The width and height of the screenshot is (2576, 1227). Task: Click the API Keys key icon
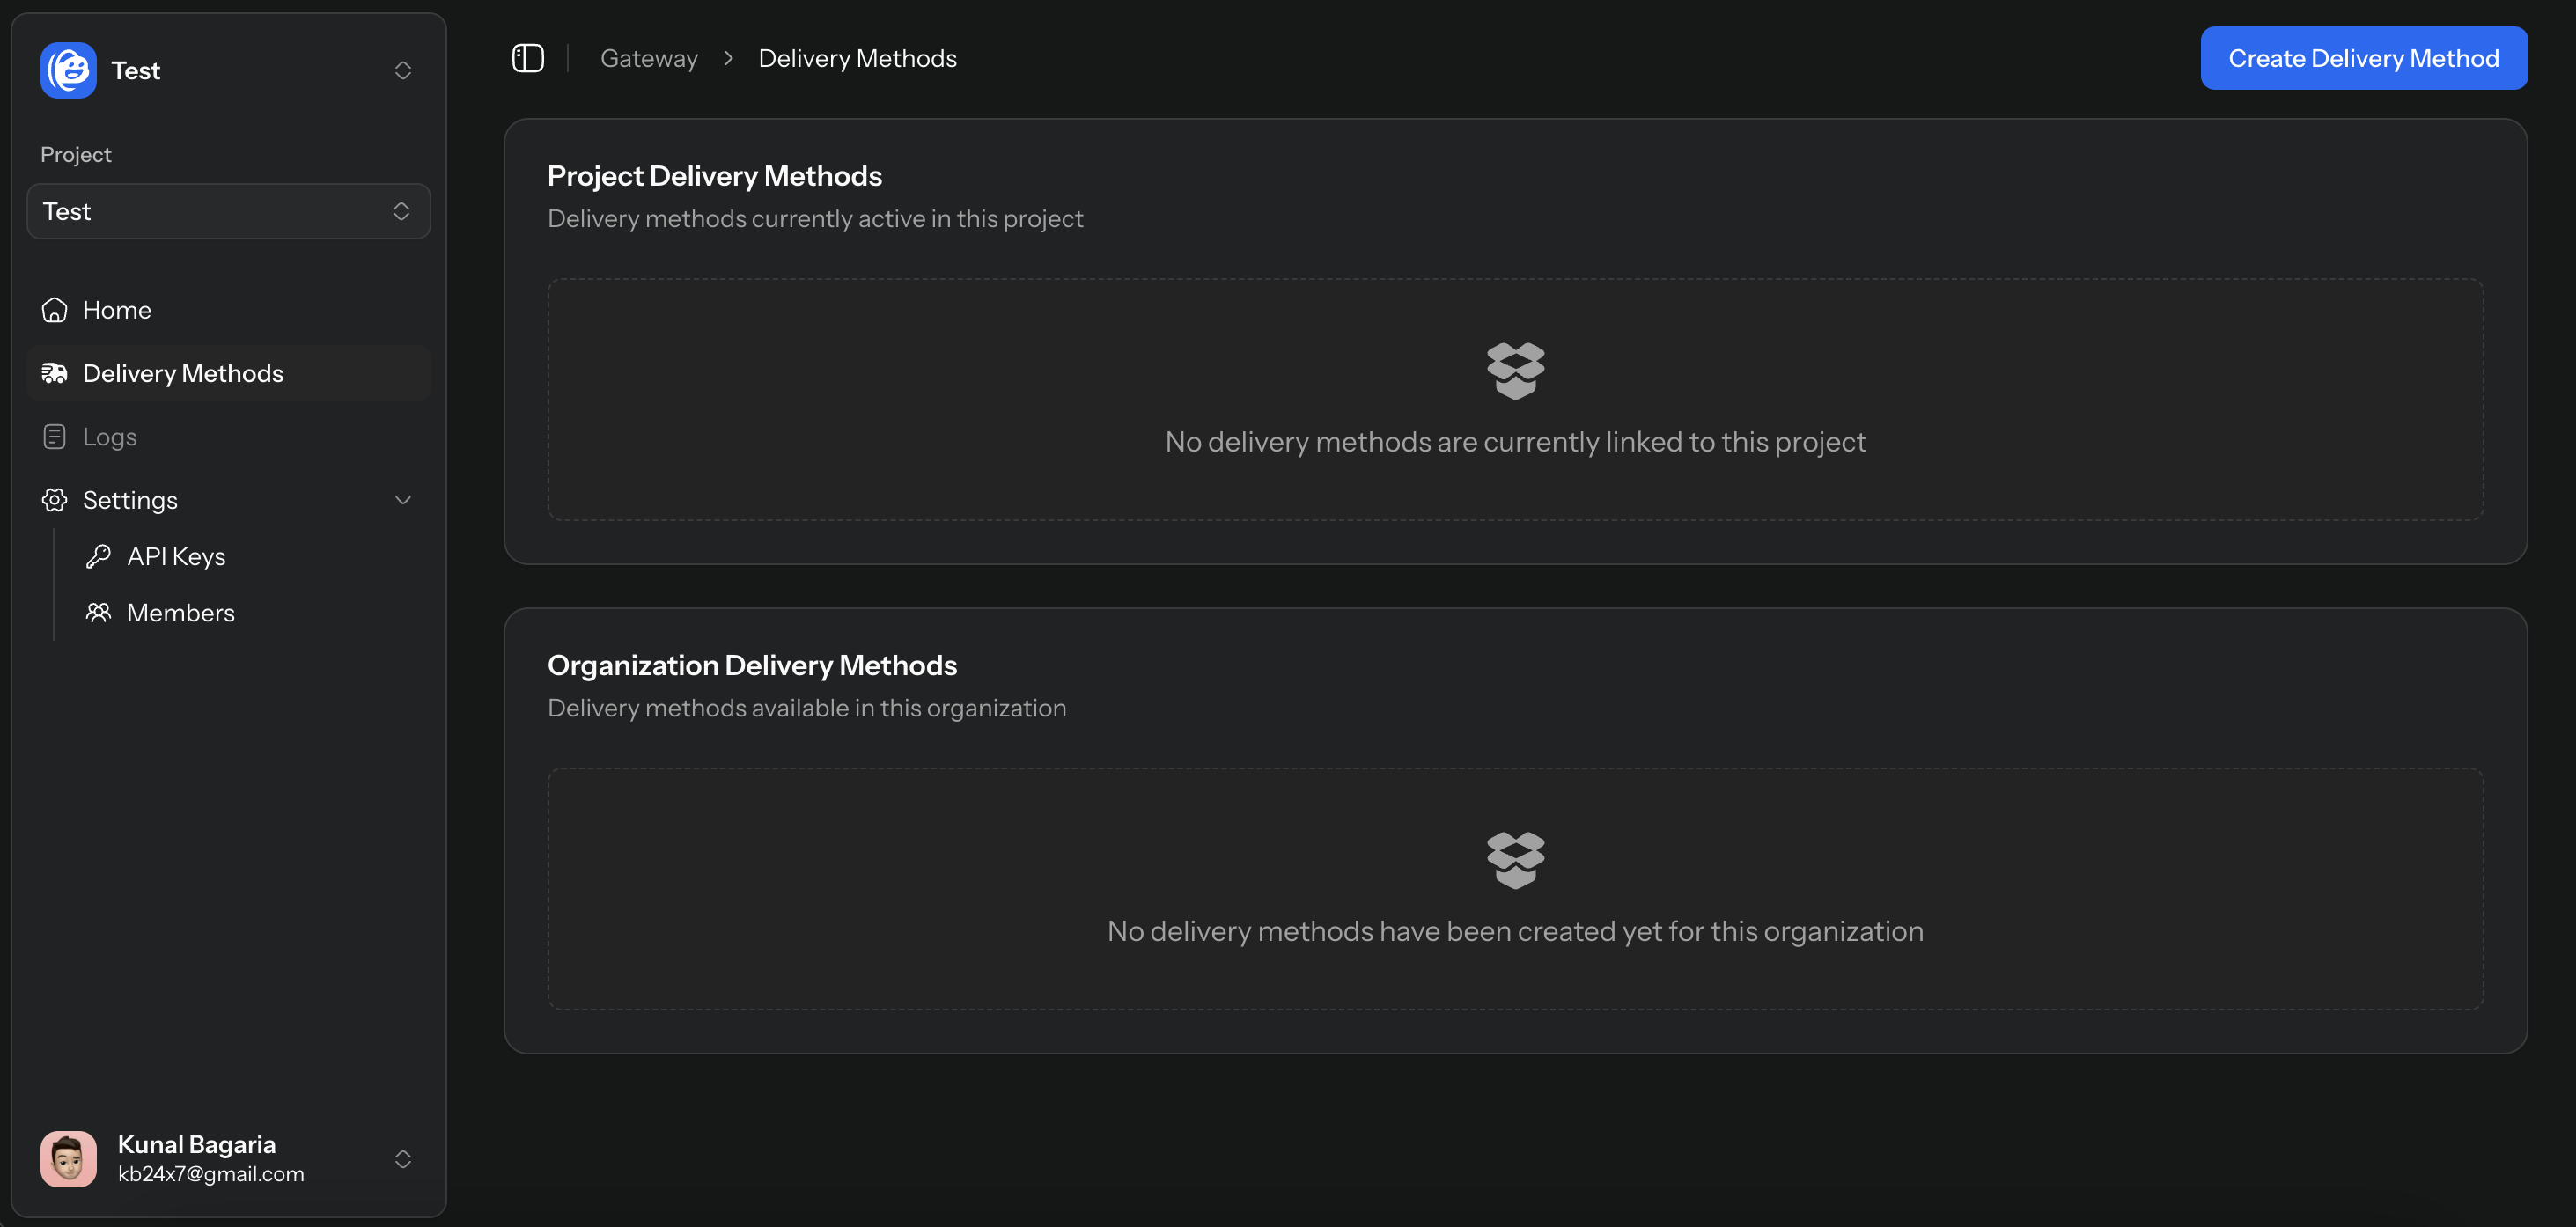click(x=98, y=556)
